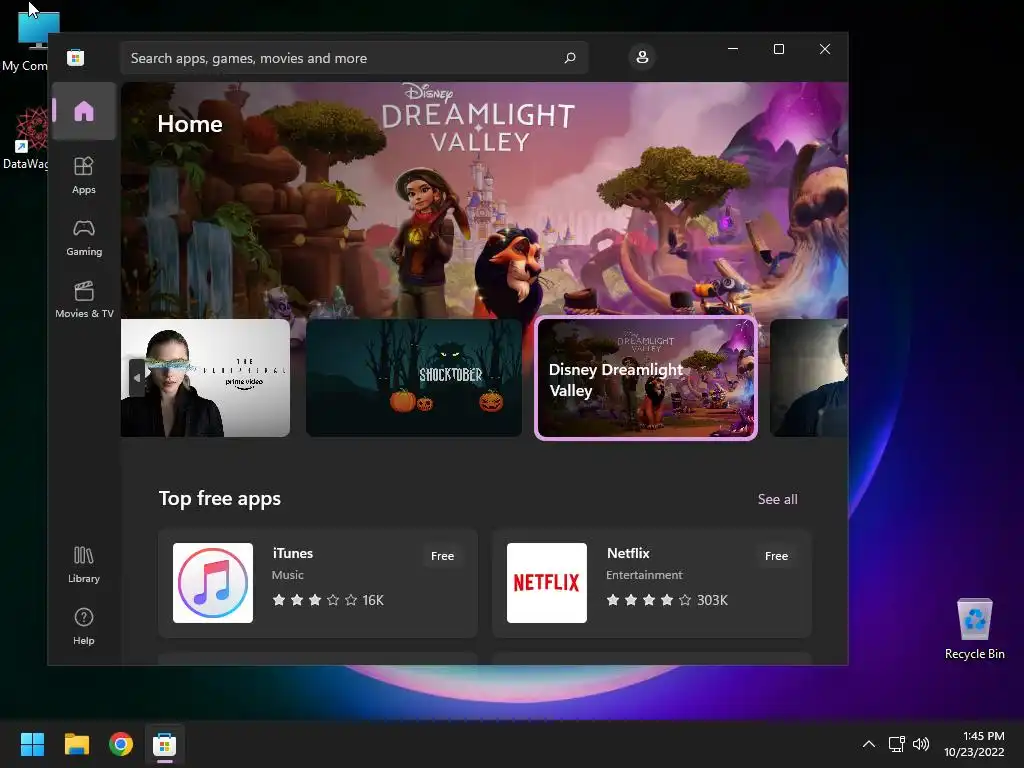The image size is (1024, 768).
Task: Open the user account profile icon
Action: [642, 57]
